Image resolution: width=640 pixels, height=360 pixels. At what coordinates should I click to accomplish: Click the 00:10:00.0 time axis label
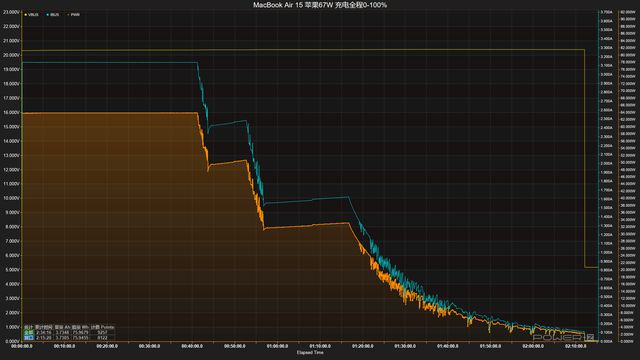click(64, 346)
